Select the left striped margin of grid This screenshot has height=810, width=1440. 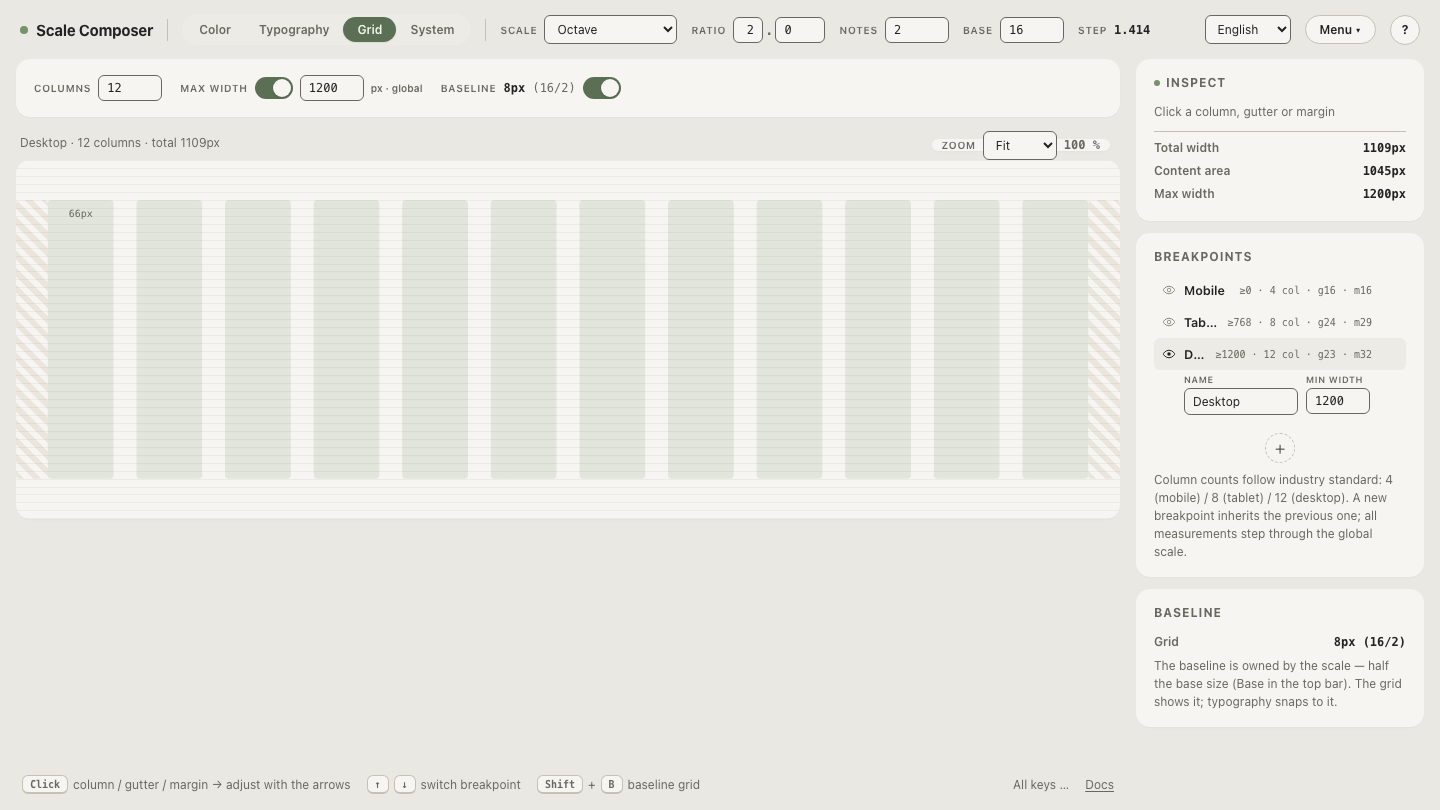[x=32, y=340]
